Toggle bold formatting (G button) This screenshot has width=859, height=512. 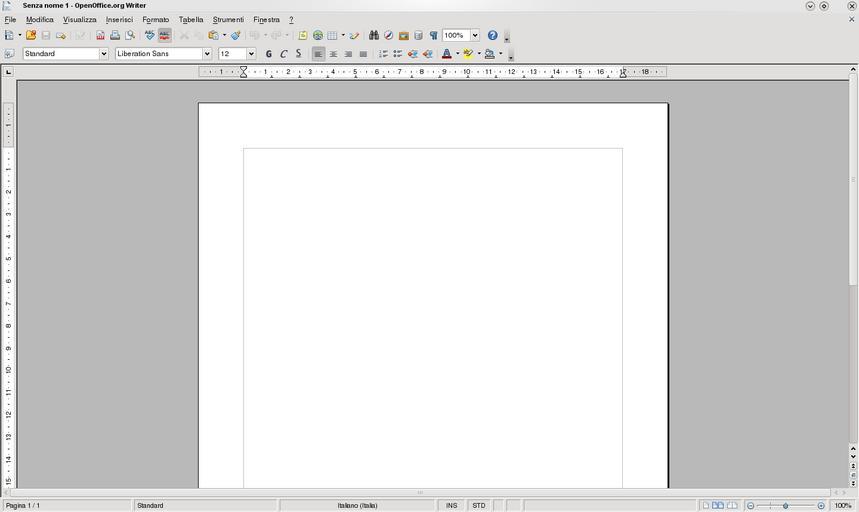[x=269, y=54]
